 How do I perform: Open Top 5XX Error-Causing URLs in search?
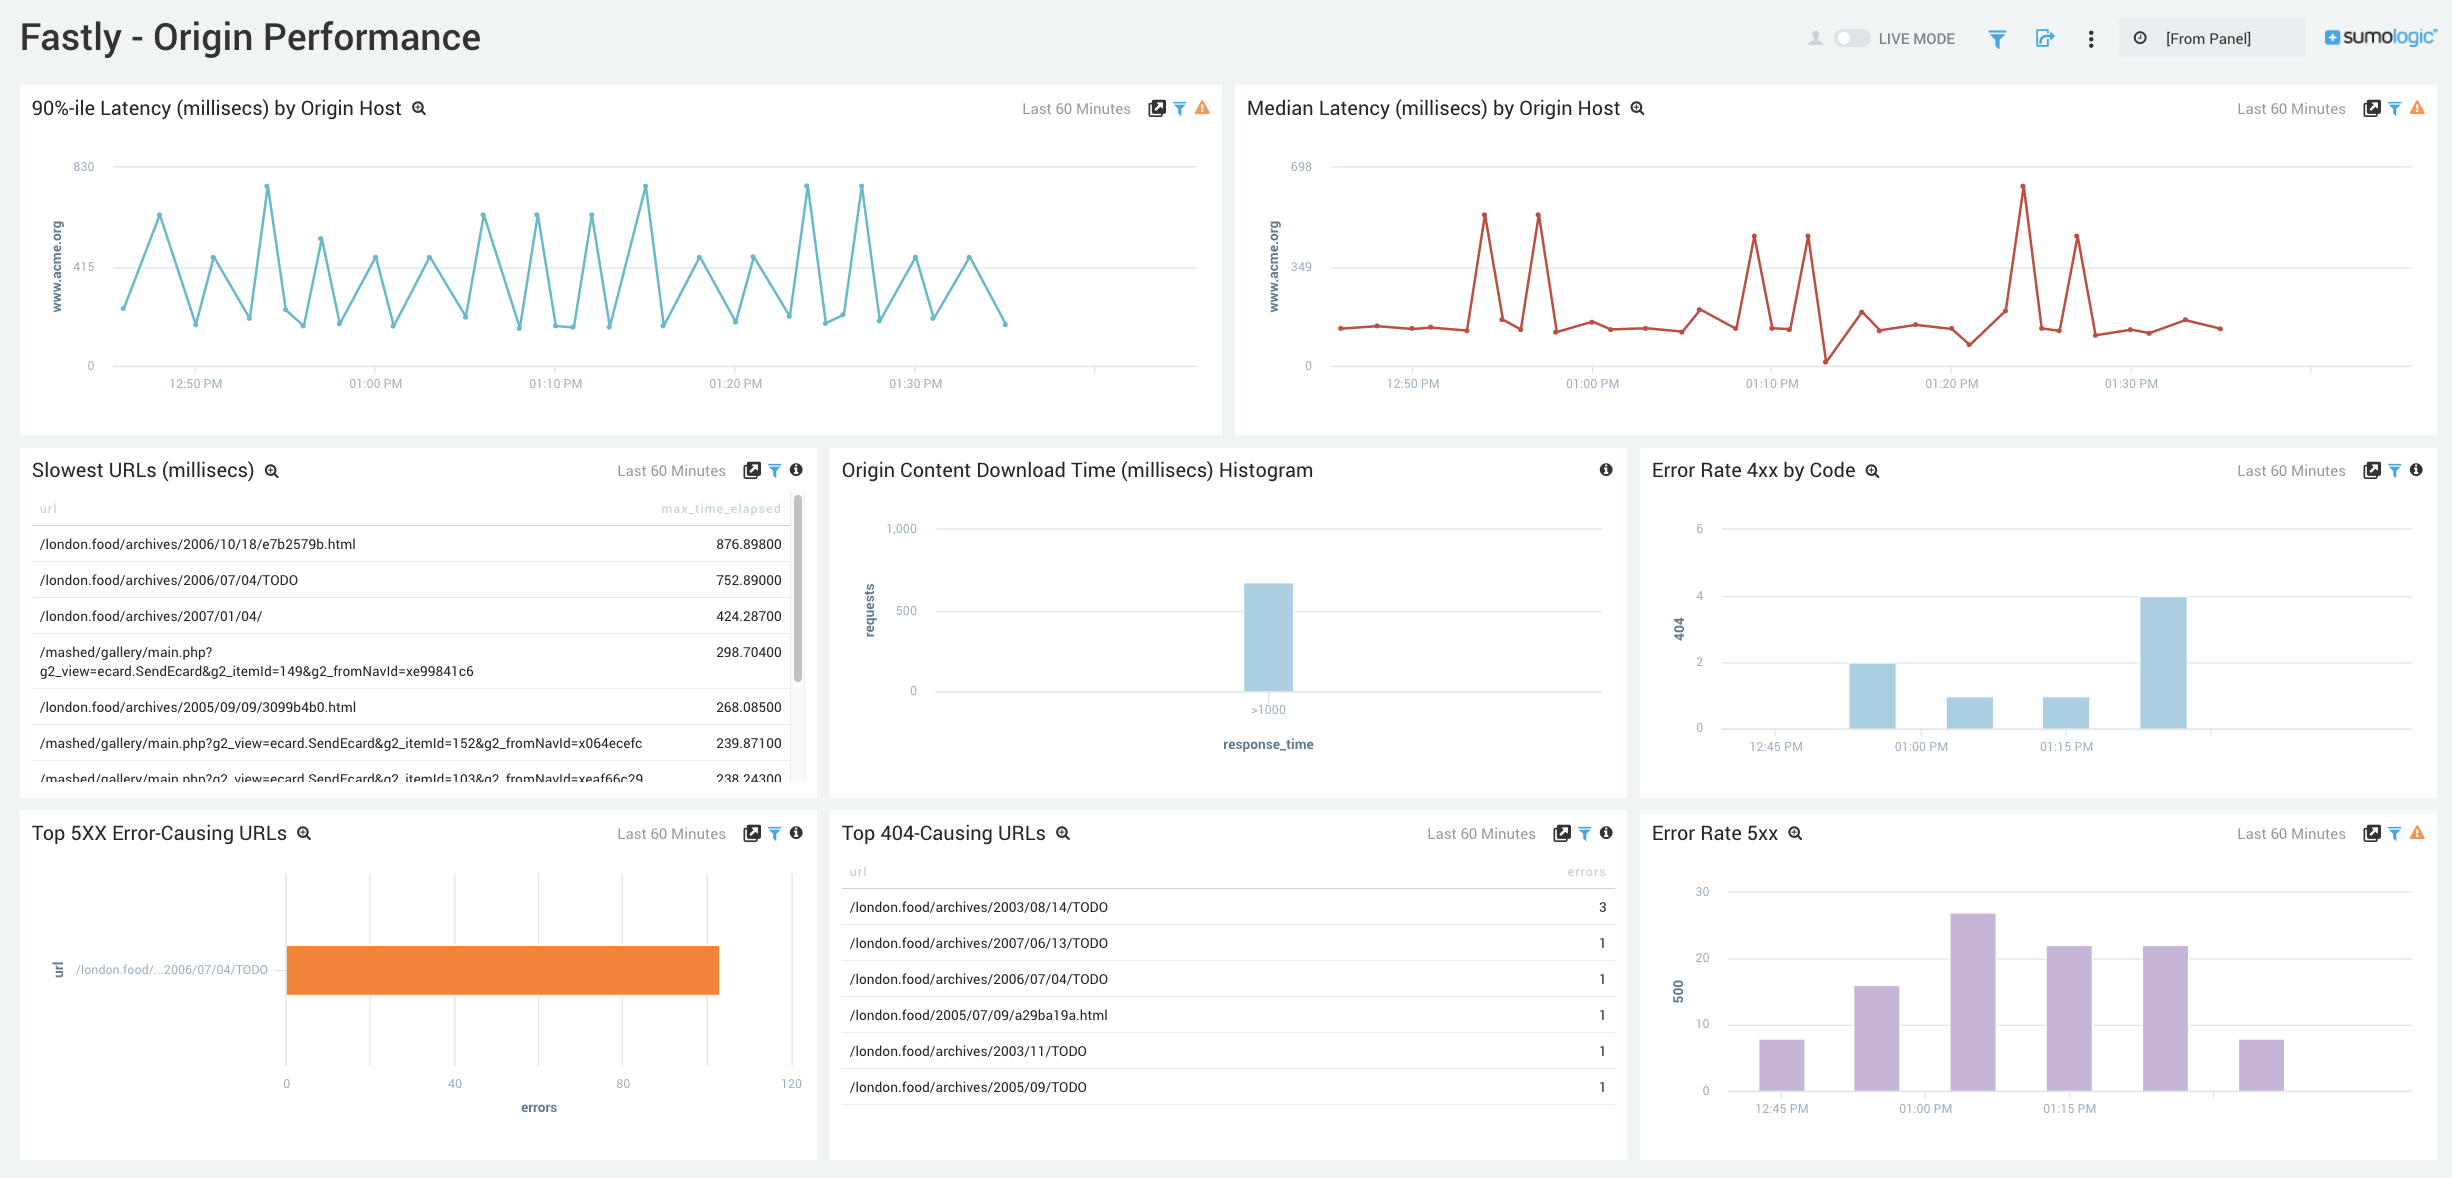752,833
